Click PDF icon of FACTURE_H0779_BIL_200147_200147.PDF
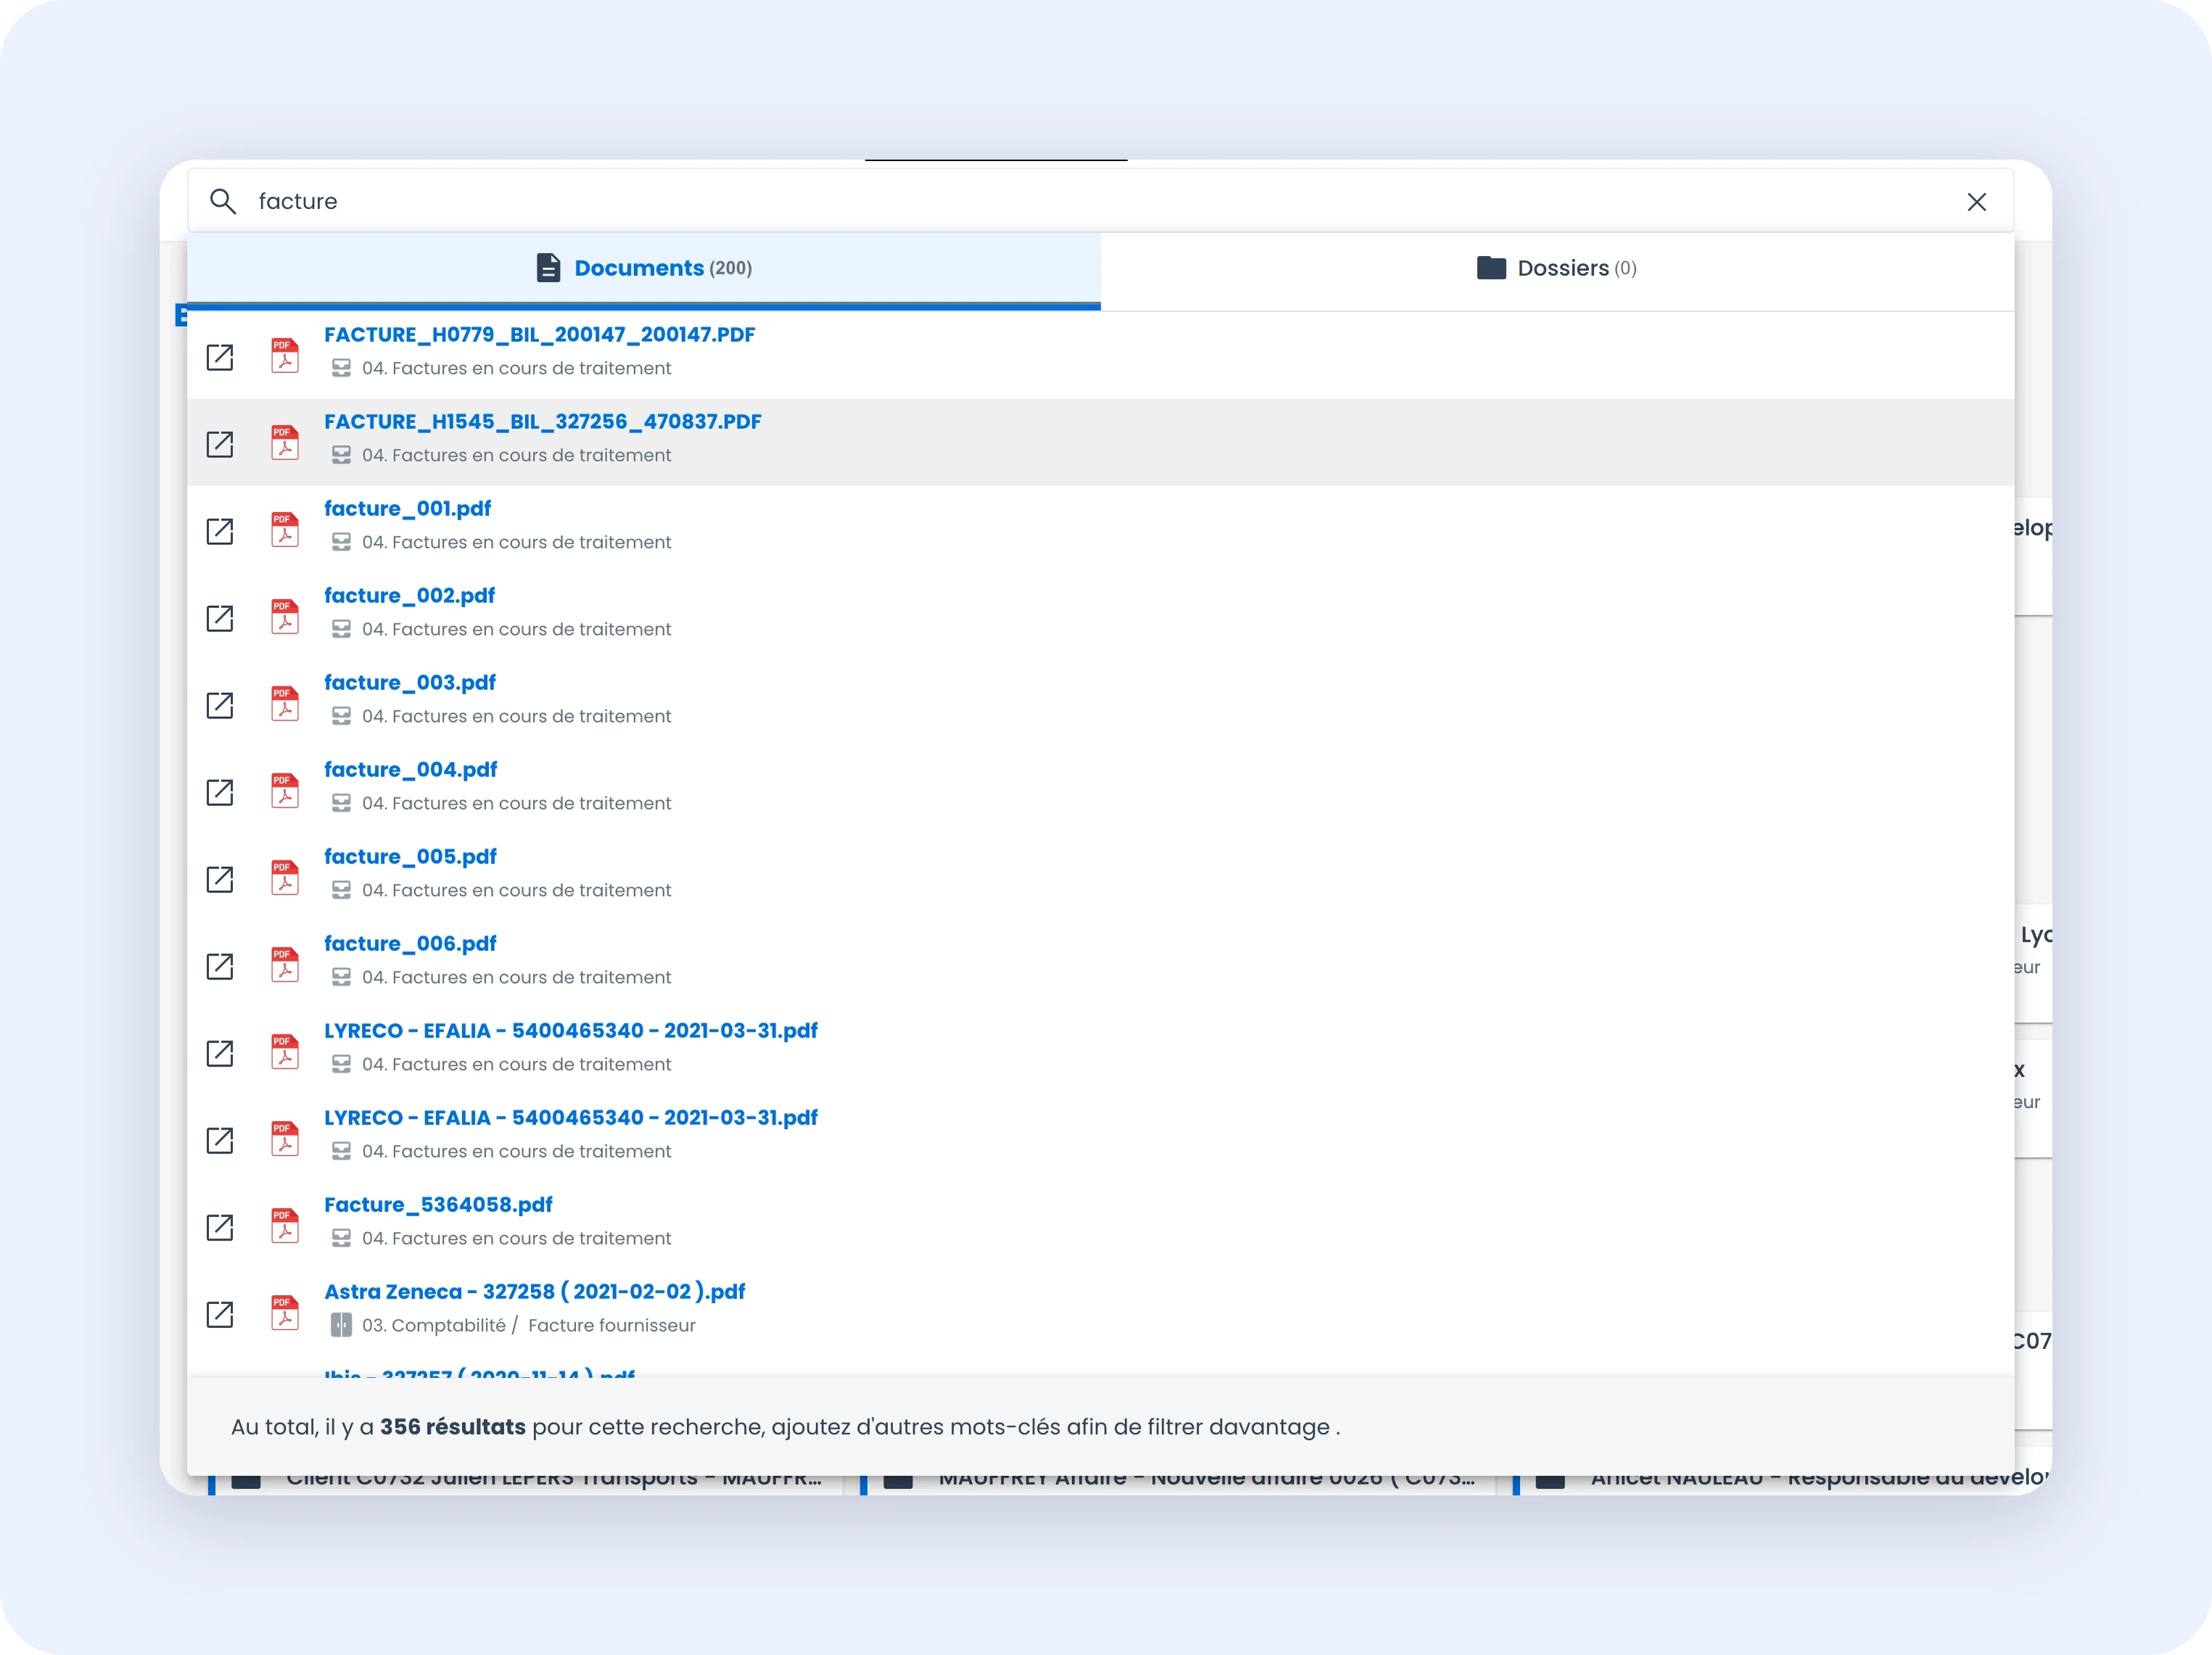This screenshot has width=2212, height=1655. point(285,355)
